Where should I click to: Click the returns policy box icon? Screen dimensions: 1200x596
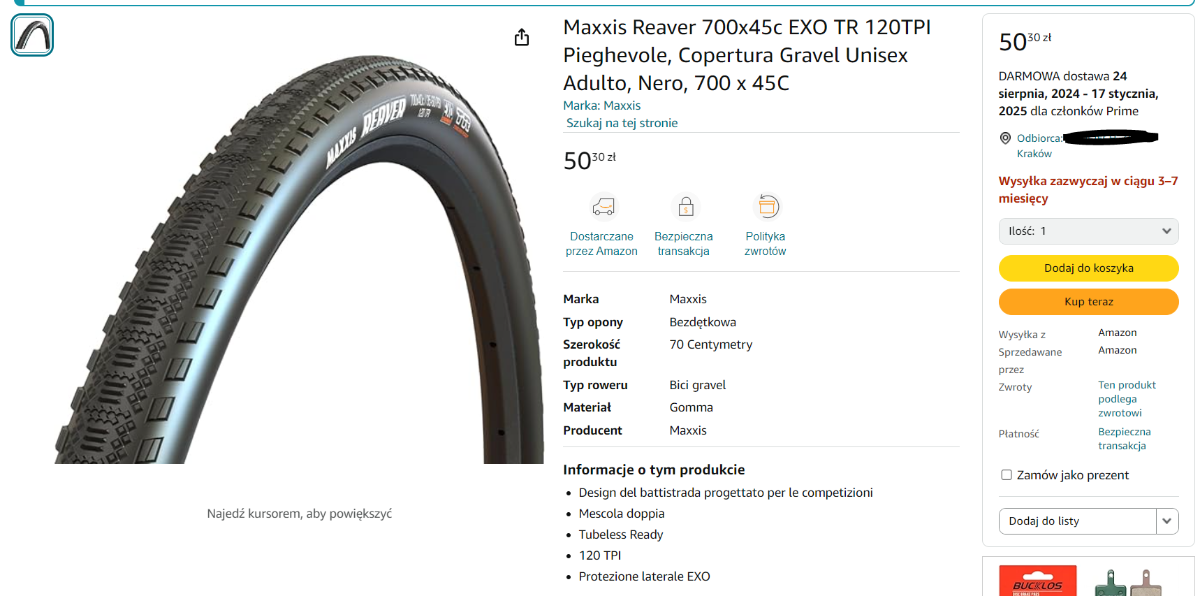point(766,207)
